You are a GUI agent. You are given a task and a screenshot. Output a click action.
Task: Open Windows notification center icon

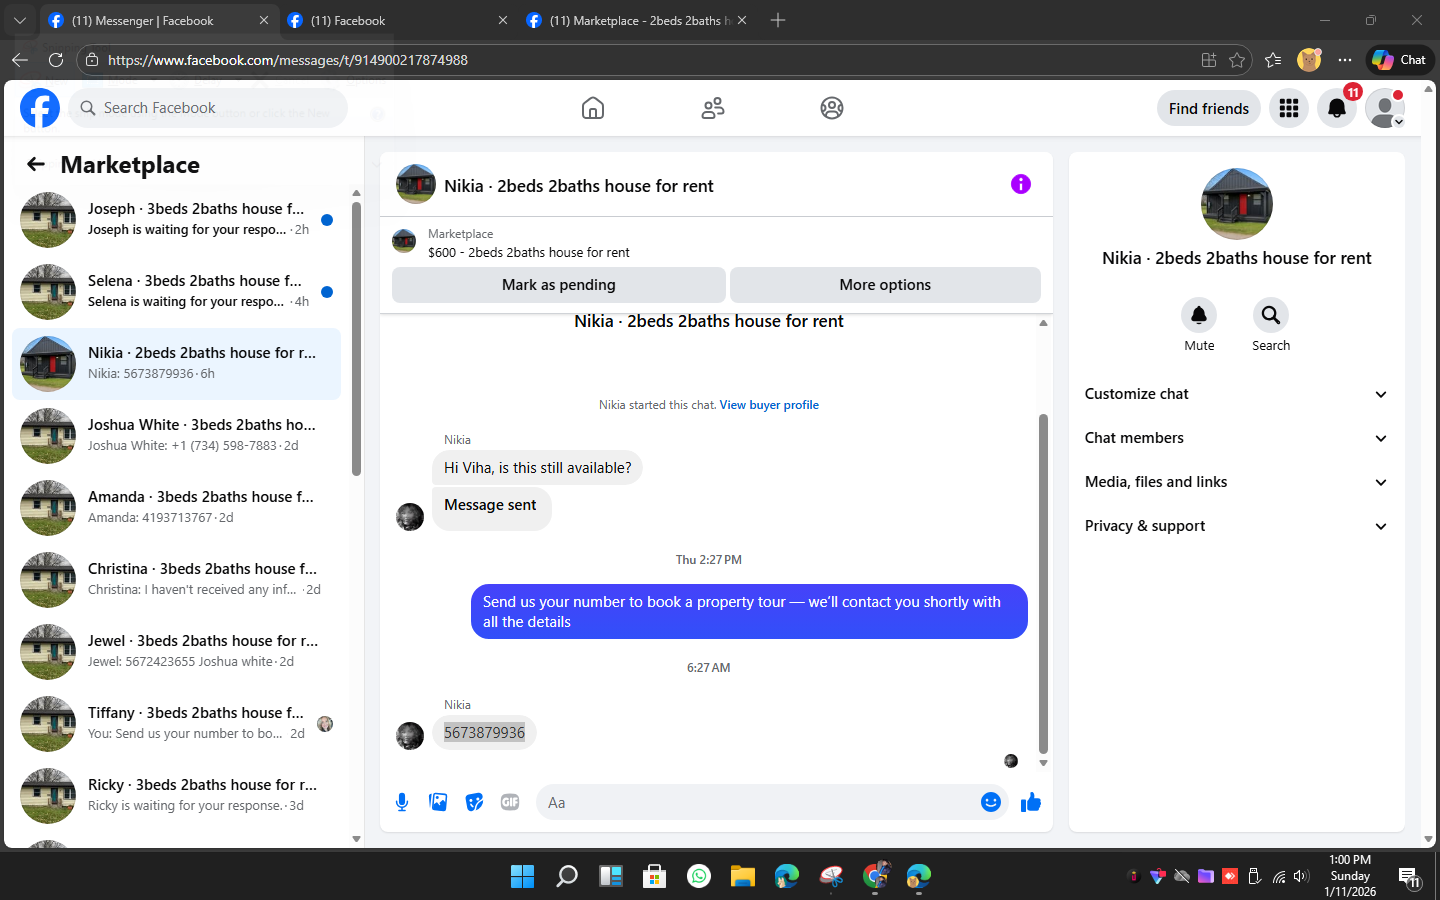point(1409,877)
